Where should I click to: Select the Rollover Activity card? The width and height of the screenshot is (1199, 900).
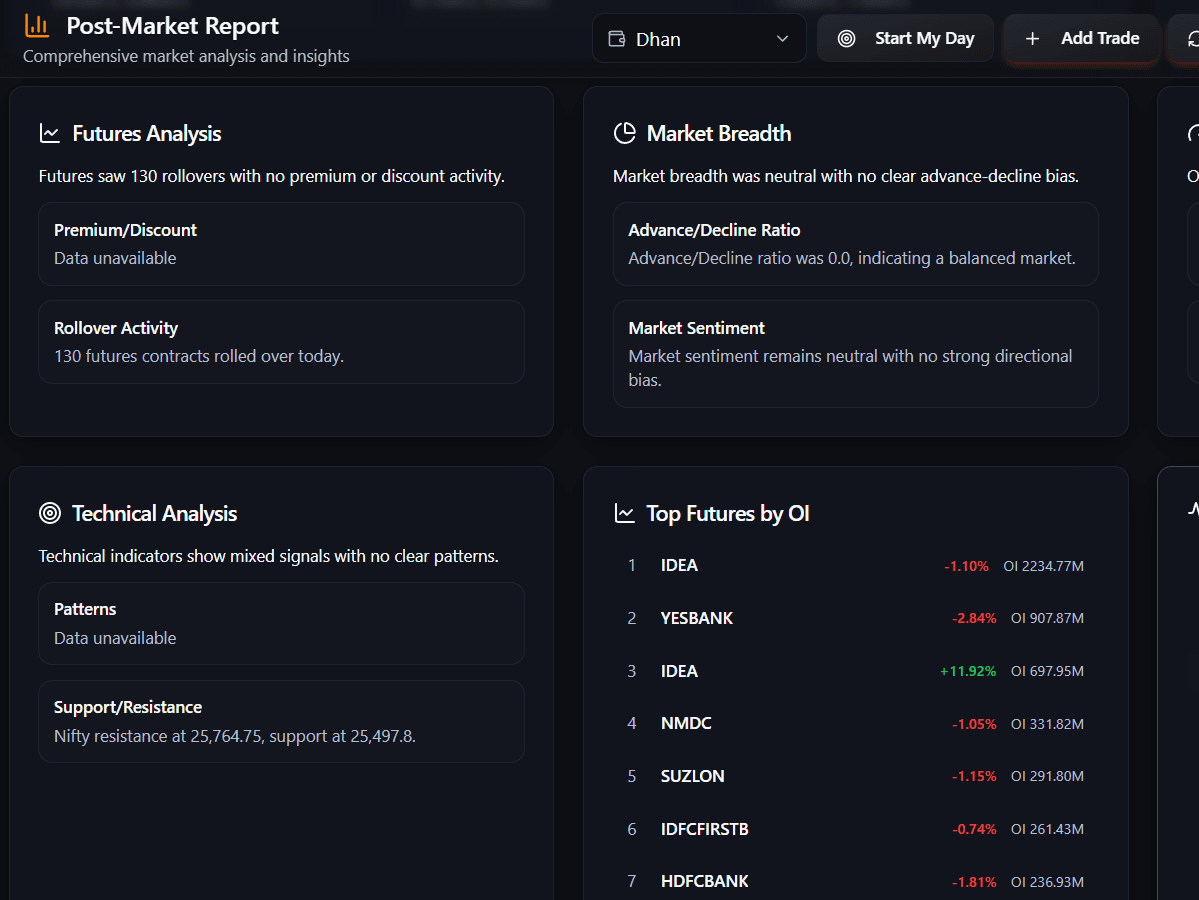281,342
